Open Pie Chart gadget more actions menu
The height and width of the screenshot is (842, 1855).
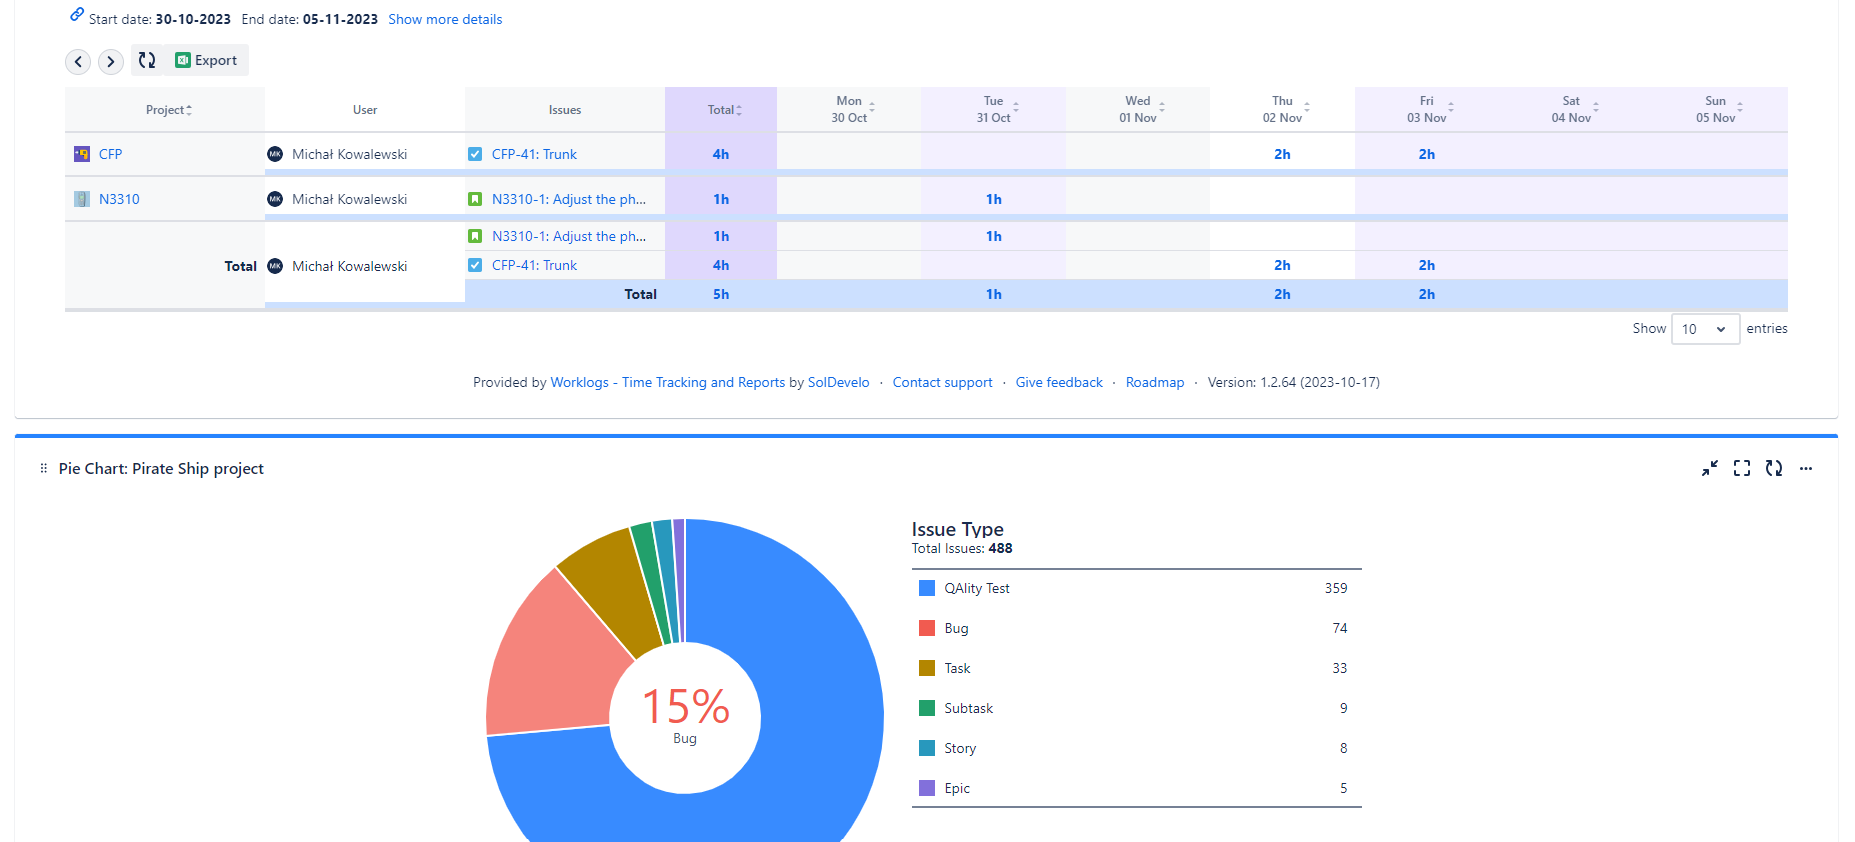click(x=1805, y=468)
